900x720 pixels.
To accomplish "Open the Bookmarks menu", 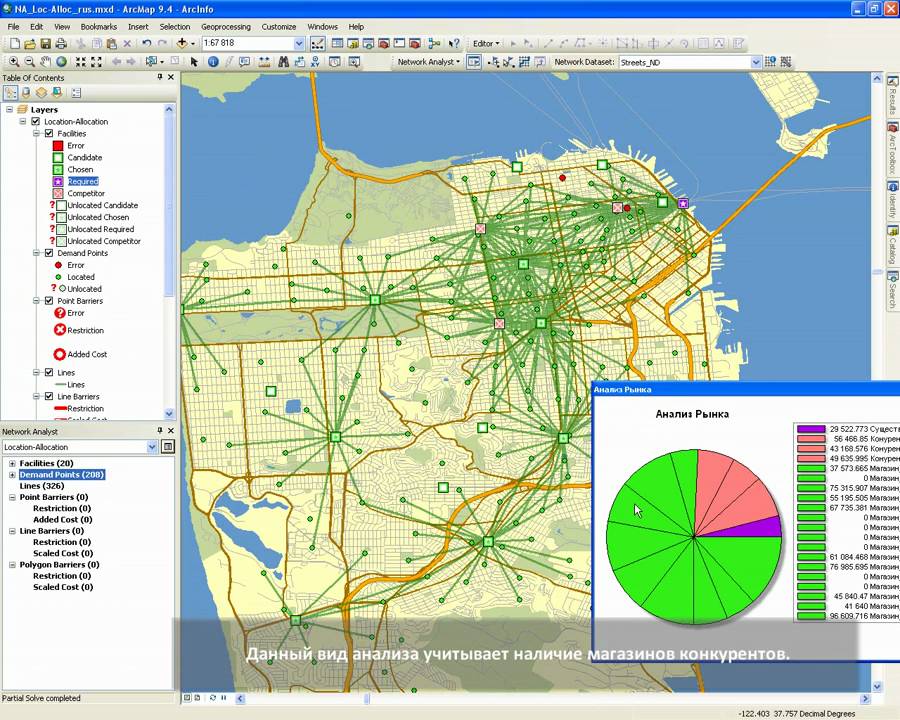I will tap(99, 26).
